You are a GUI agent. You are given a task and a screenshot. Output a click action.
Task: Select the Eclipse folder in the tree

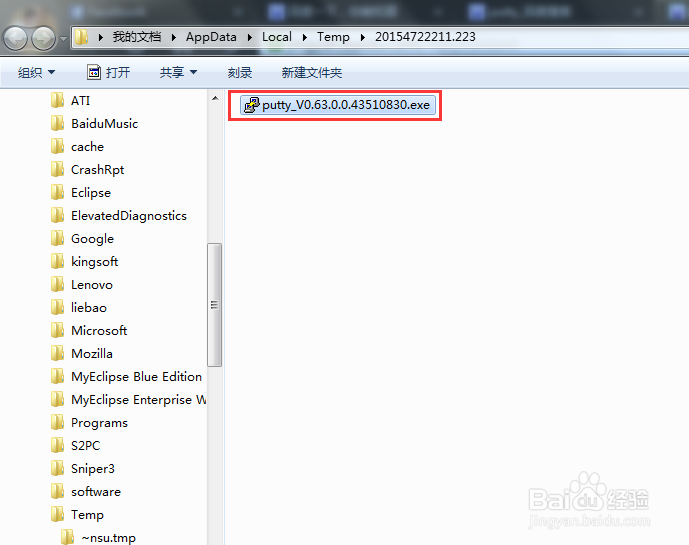(91, 193)
